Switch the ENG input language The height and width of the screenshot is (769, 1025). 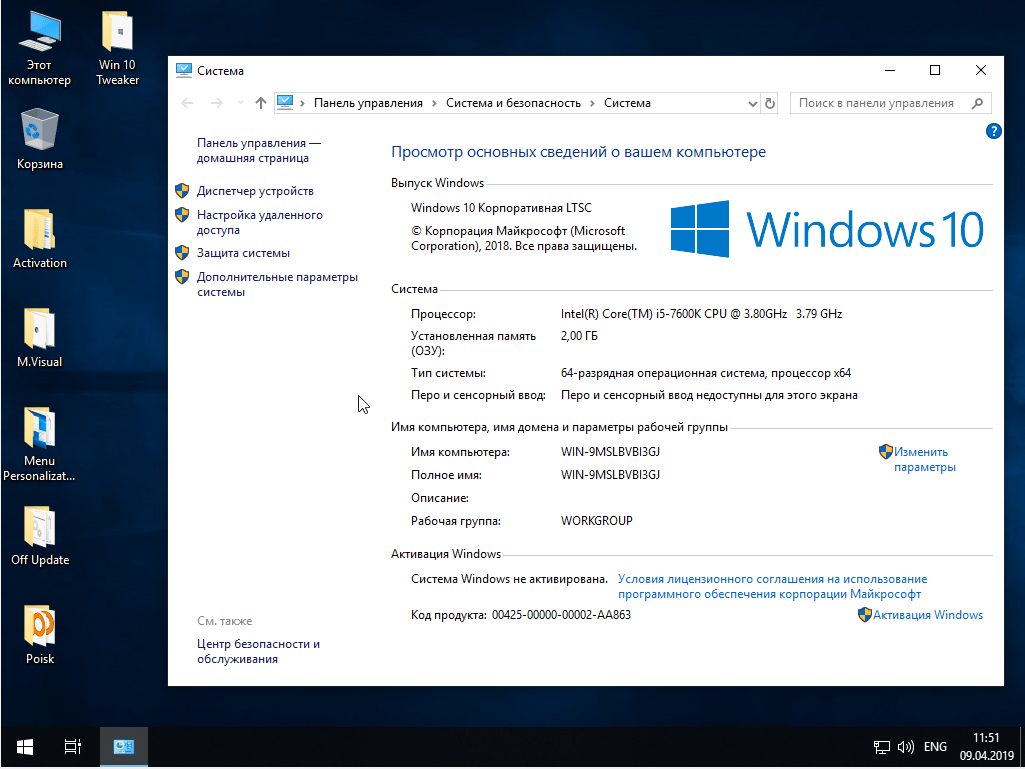pos(935,747)
